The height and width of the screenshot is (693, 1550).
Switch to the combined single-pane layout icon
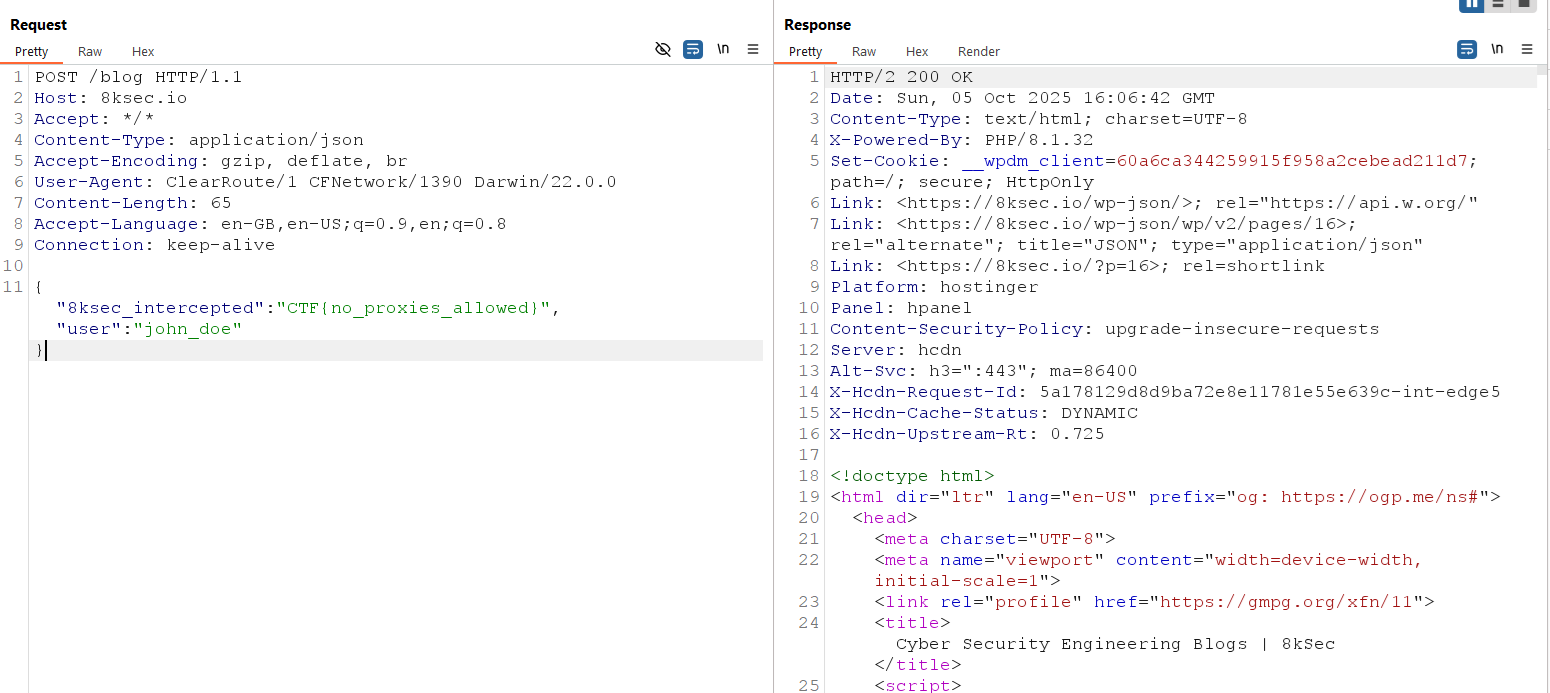[x=1524, y=4]
